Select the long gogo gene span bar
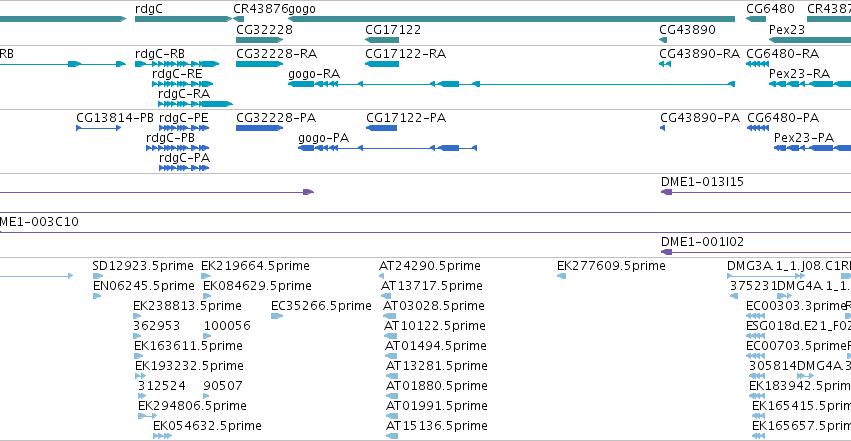 tap(511, 19)
